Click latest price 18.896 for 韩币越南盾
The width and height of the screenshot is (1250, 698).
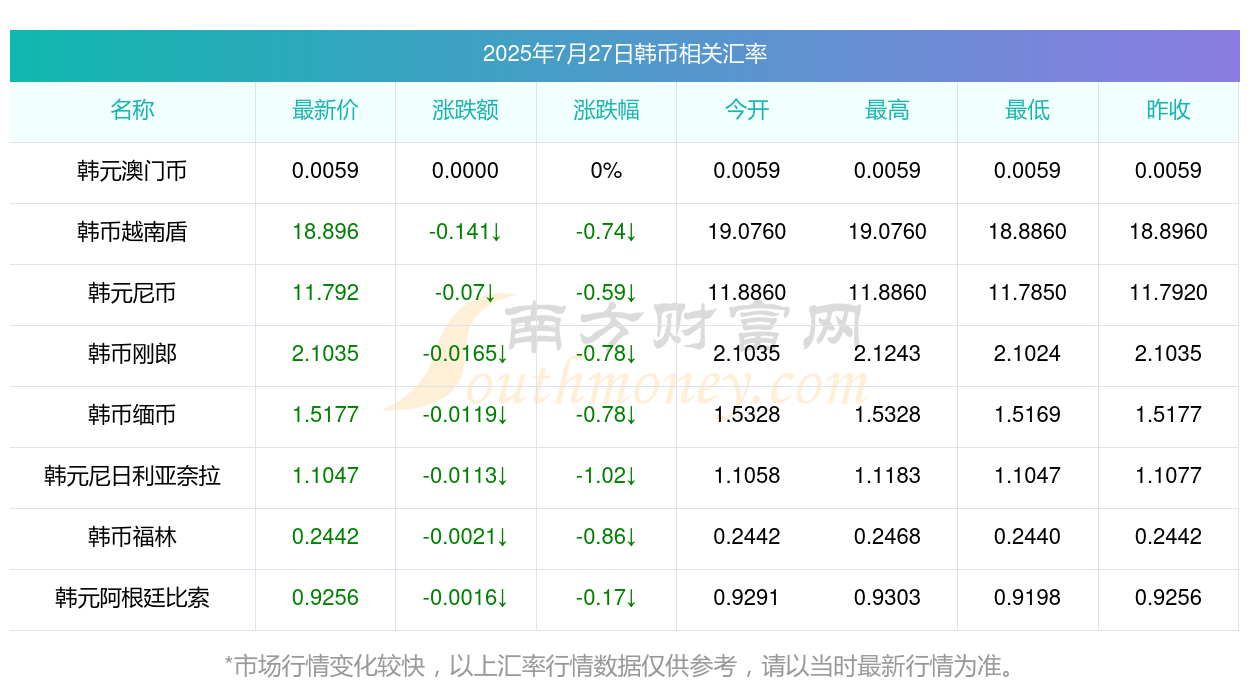click(x=325, y=232)
